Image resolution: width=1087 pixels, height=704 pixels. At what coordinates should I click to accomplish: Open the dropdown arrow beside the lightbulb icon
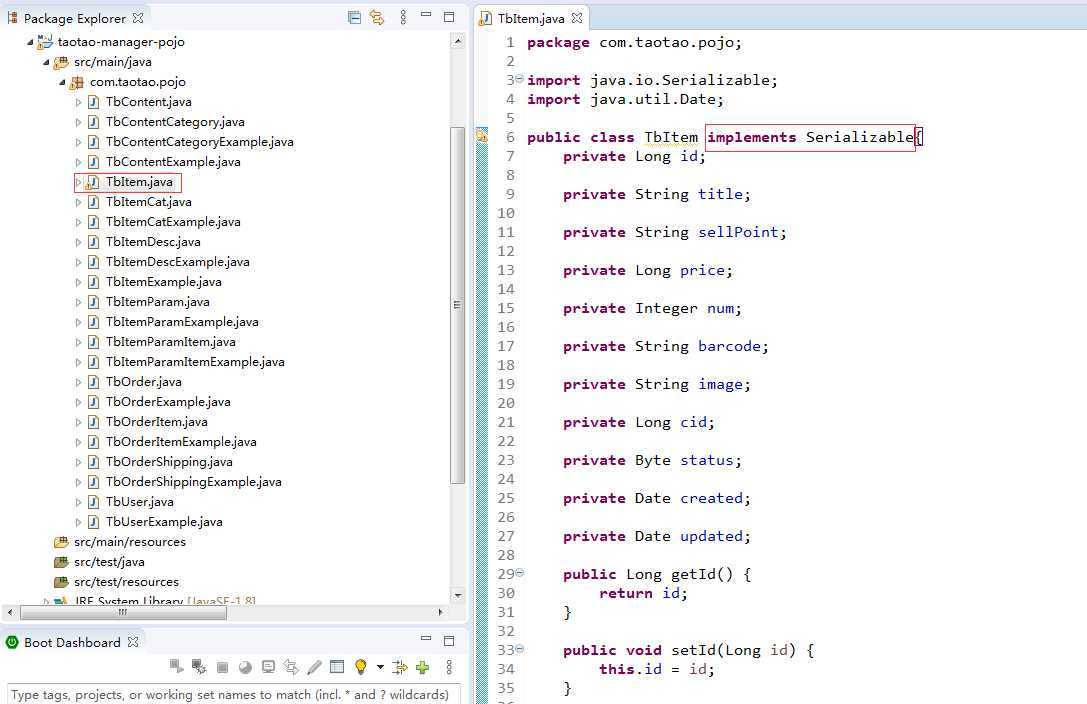coord(380,667)
